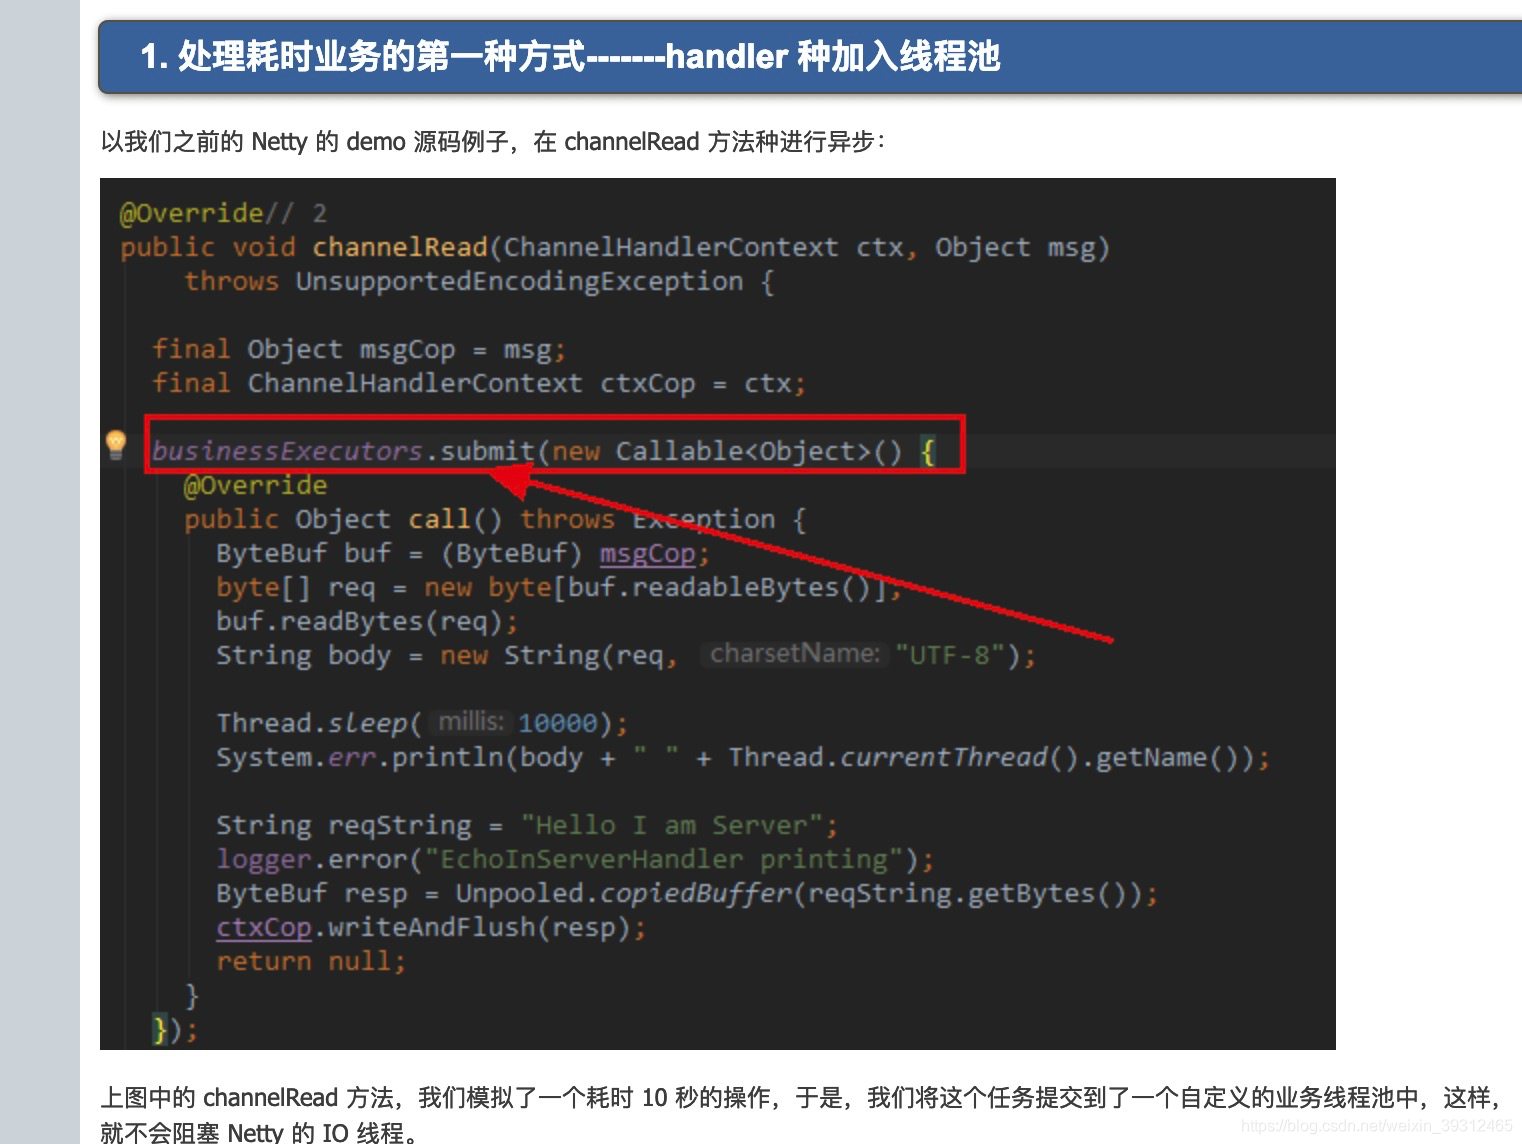Click the 'businessExecutors.submit' code line
This screenshot has width=1522, height=1144.
coord(543,452)
